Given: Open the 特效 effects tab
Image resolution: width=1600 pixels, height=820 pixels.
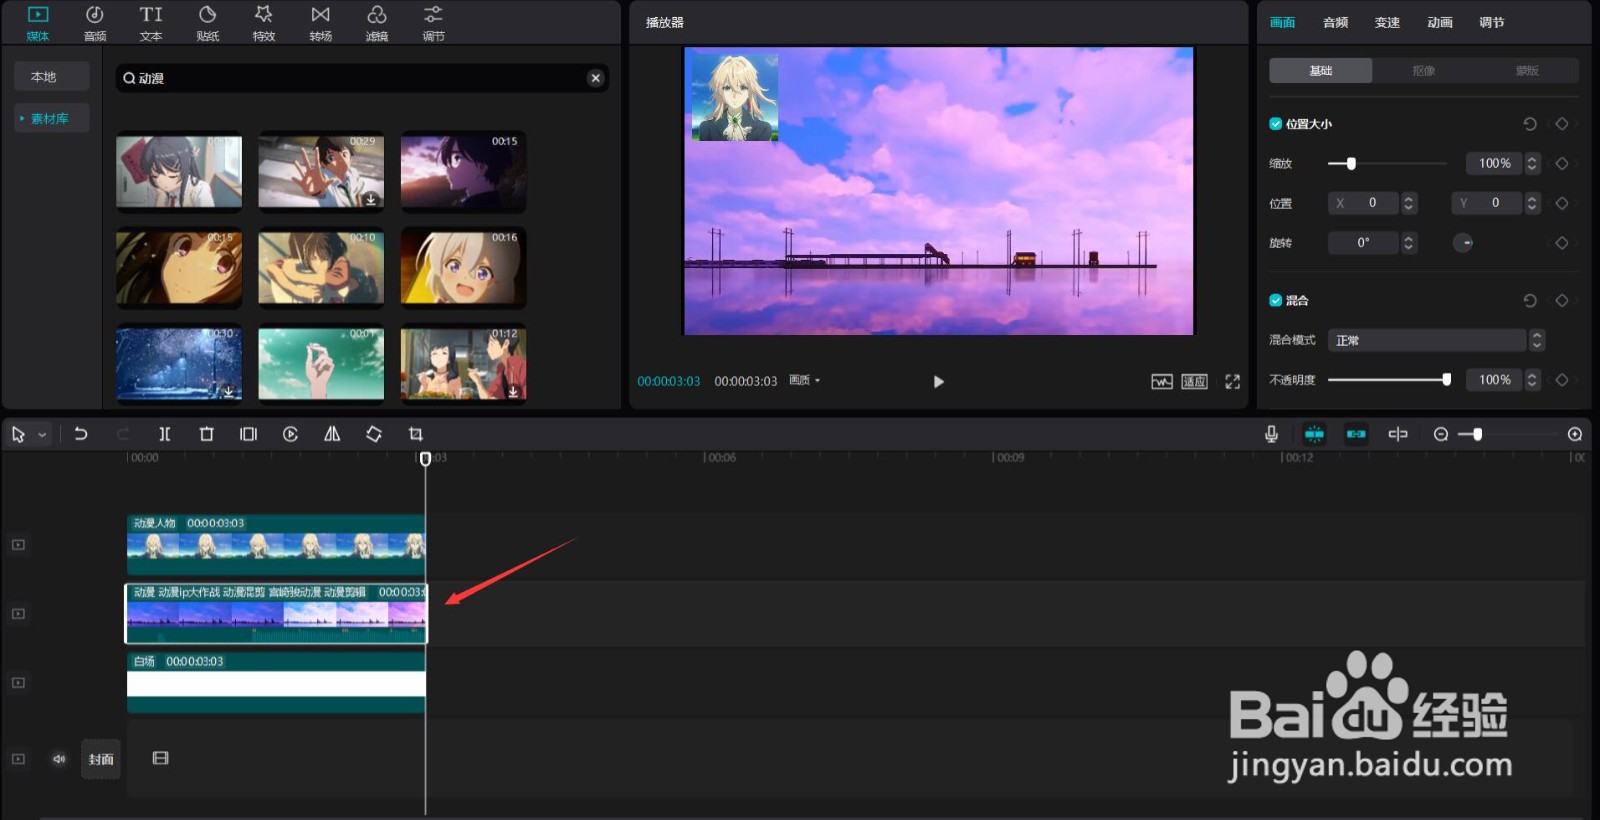Looking at the screenshot, I should tap(264, 23).
